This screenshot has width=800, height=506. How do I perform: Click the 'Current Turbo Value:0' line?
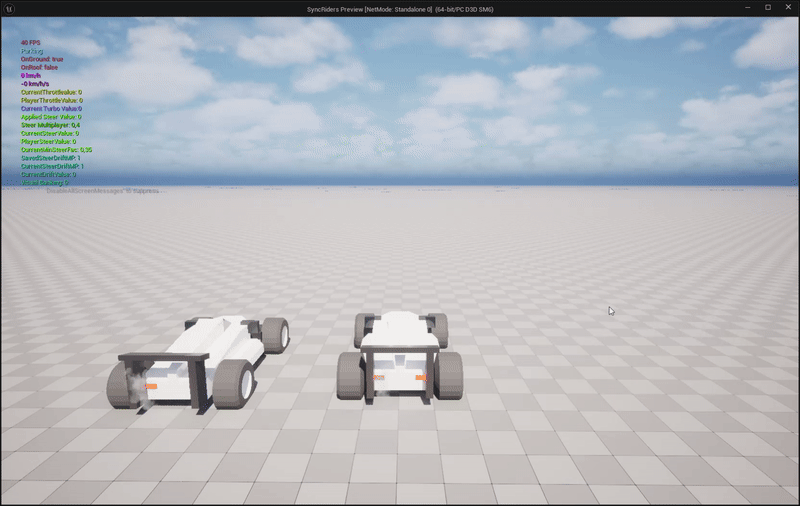pos(51,109)
